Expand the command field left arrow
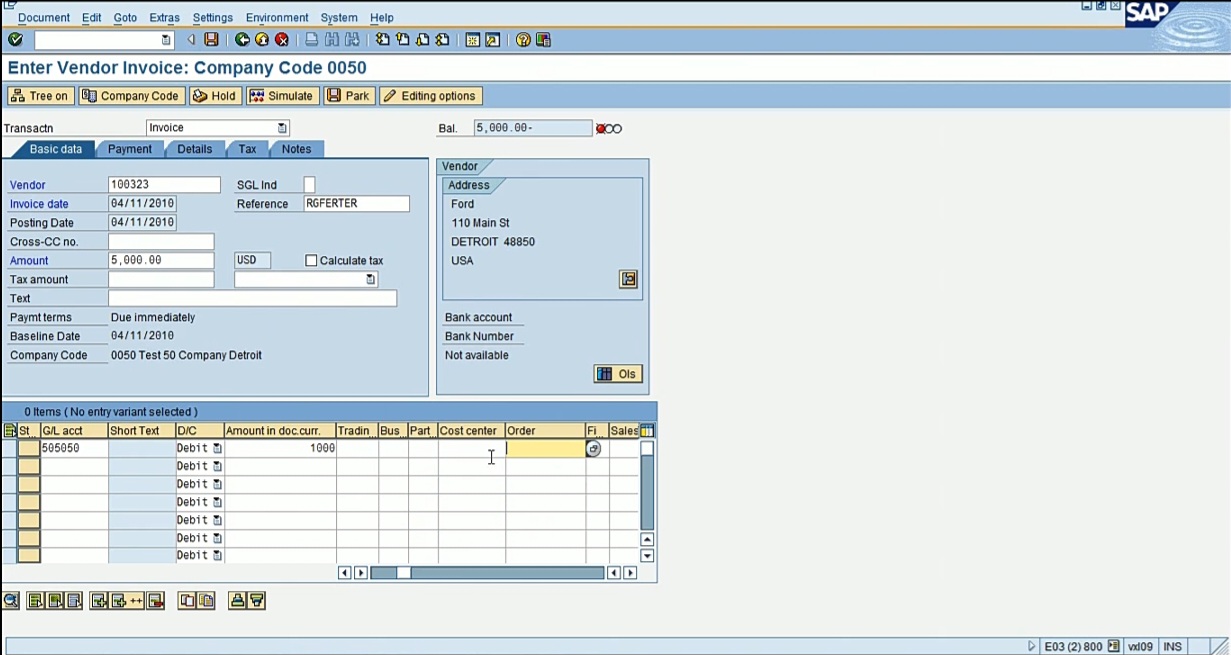 (x=191, y=40)
